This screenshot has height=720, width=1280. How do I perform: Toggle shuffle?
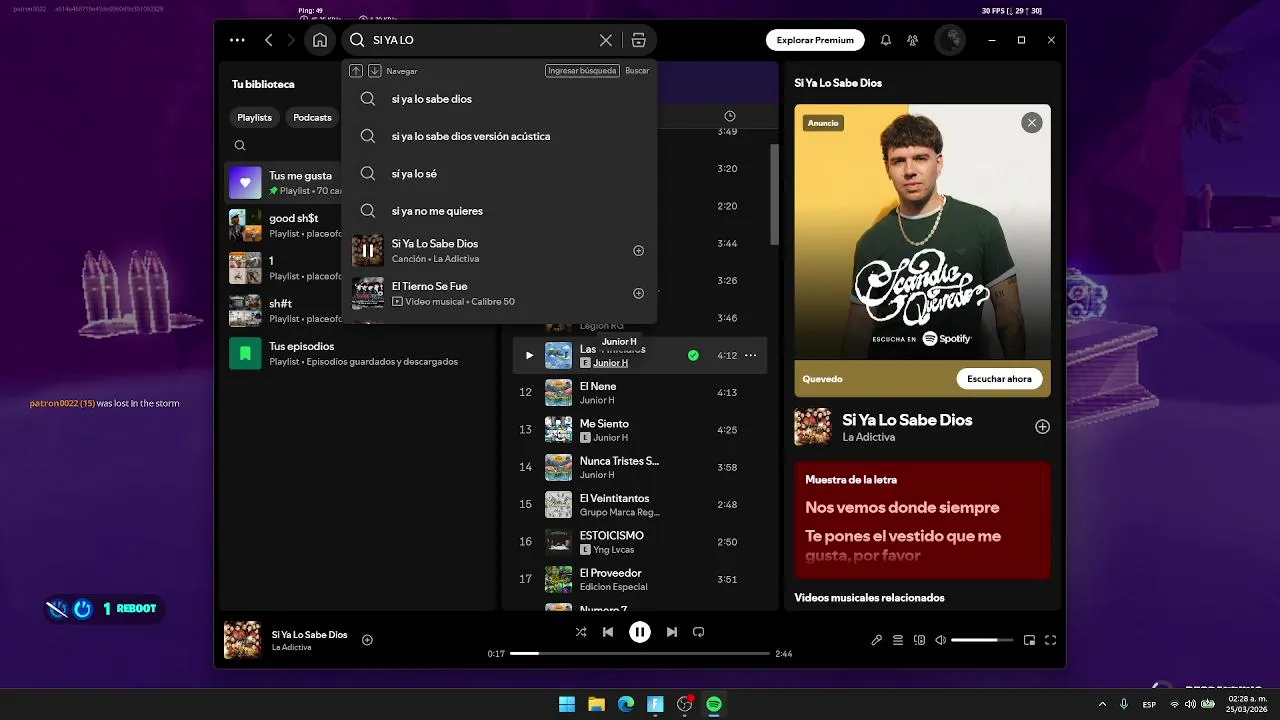point(581,632)
